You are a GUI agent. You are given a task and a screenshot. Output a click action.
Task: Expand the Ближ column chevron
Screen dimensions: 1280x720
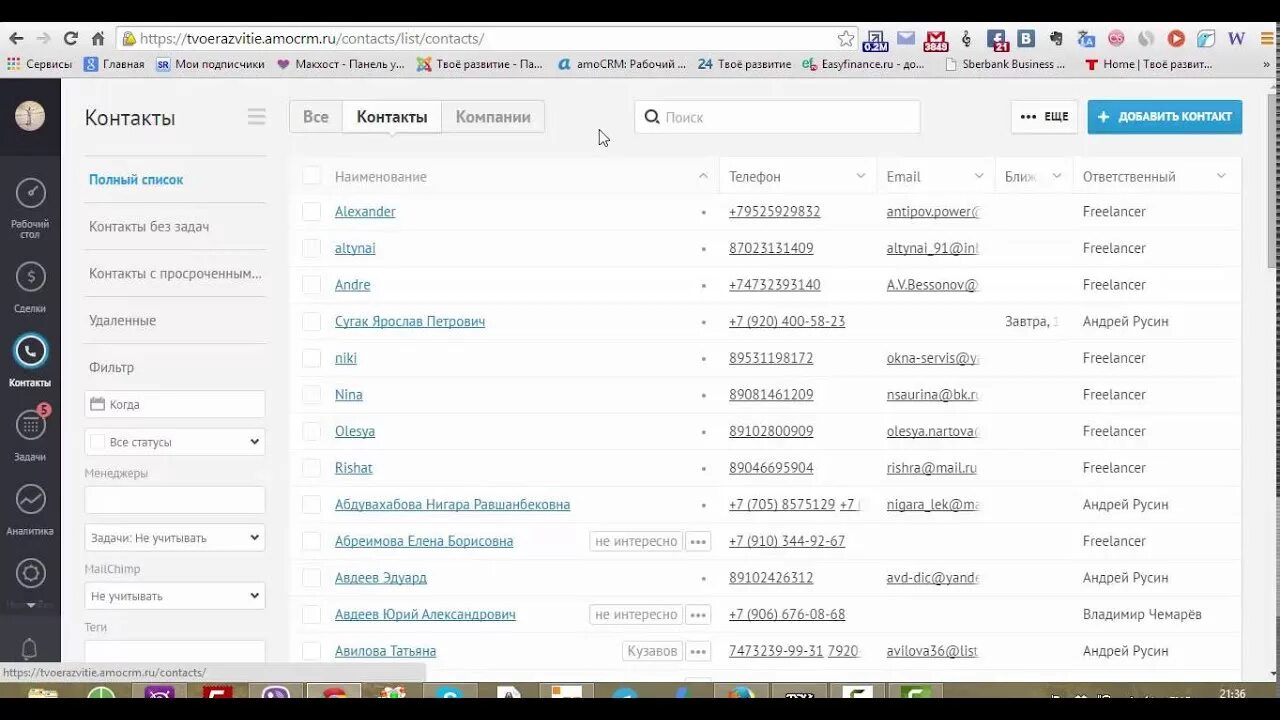click(1056, 176)
